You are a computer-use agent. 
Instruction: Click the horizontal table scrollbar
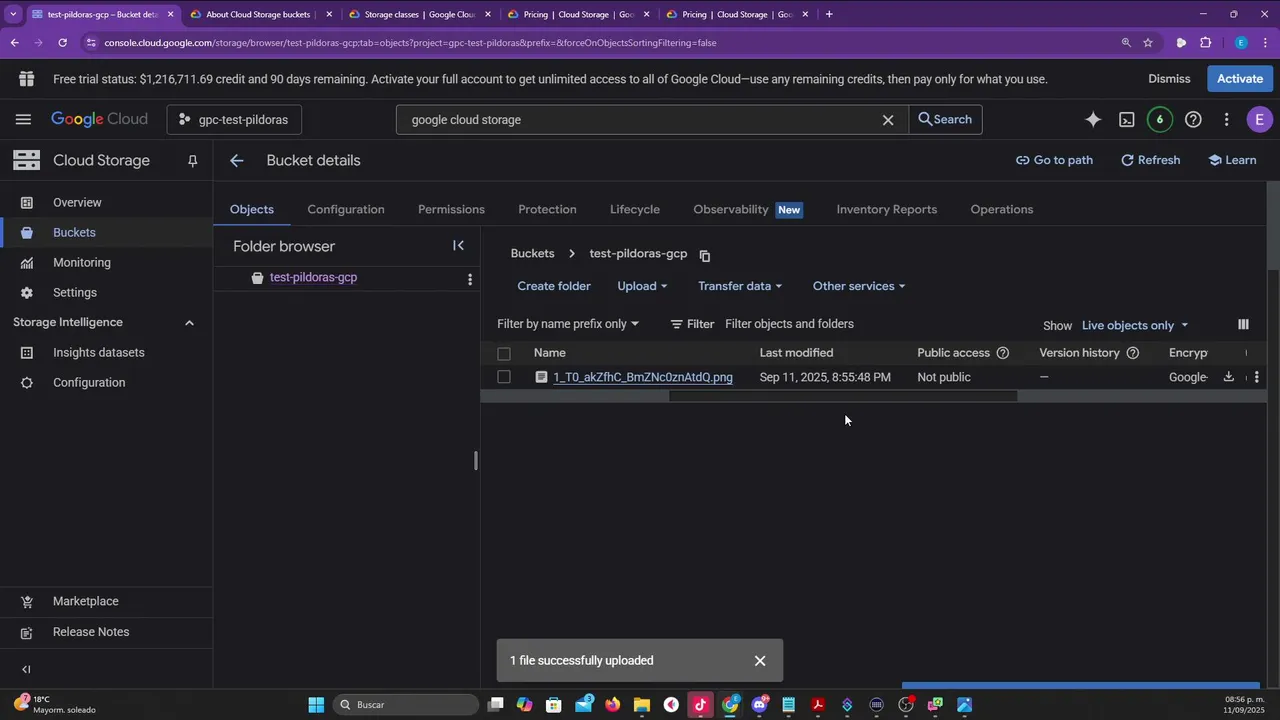click(843, 397)
